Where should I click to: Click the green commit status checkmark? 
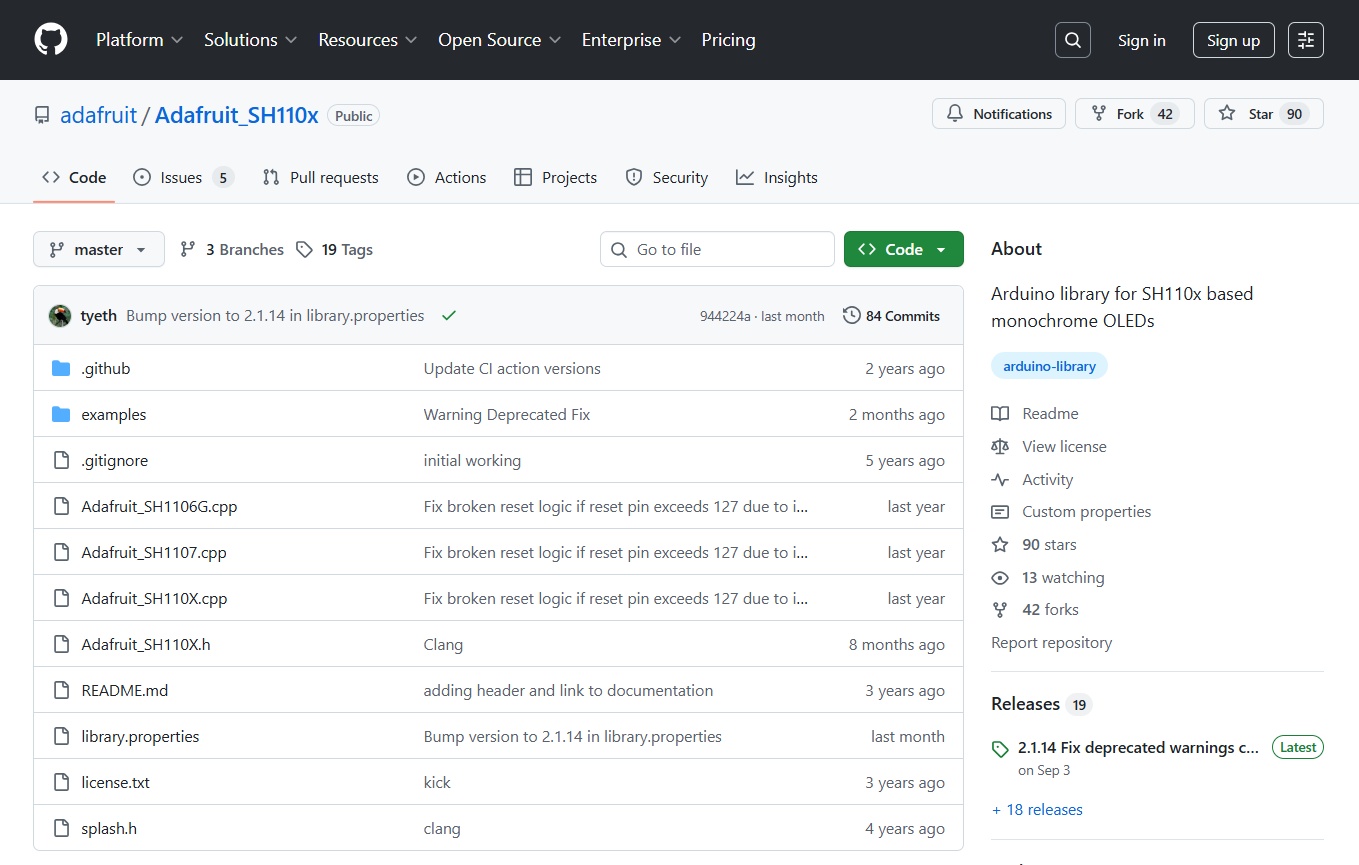[x=449, y=316]
